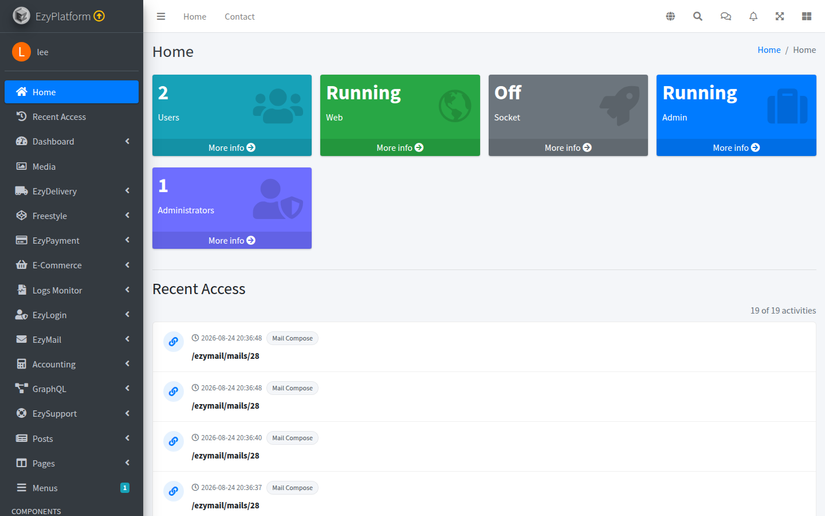The image size is (825, 516).
Task: Expand the Posts submenu chevron
Action: 127,438
